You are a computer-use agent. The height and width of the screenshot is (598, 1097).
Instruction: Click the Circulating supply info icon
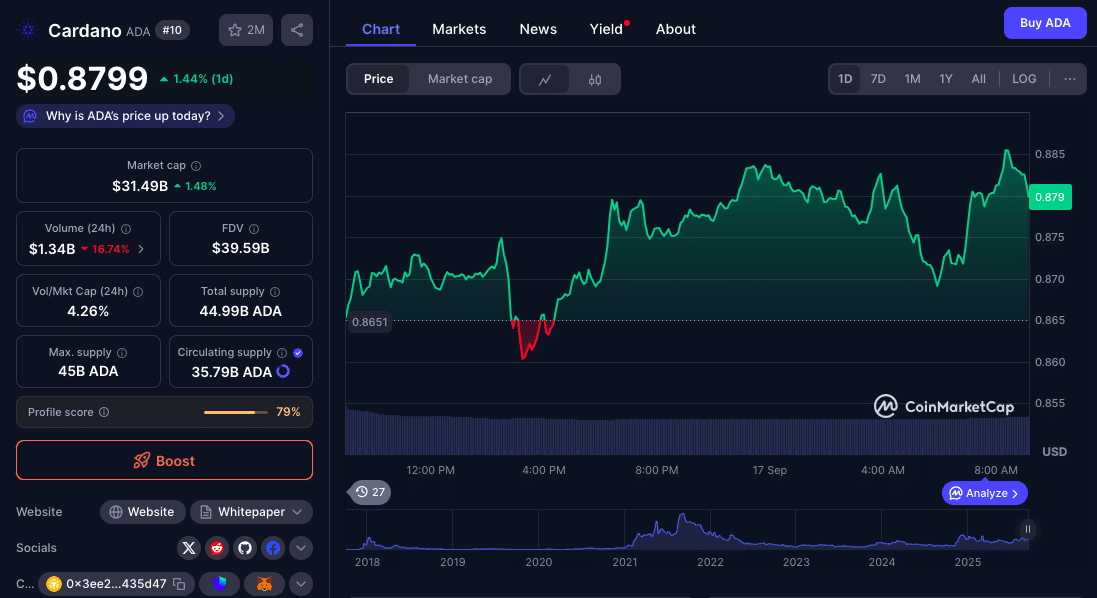coord(282,353)
